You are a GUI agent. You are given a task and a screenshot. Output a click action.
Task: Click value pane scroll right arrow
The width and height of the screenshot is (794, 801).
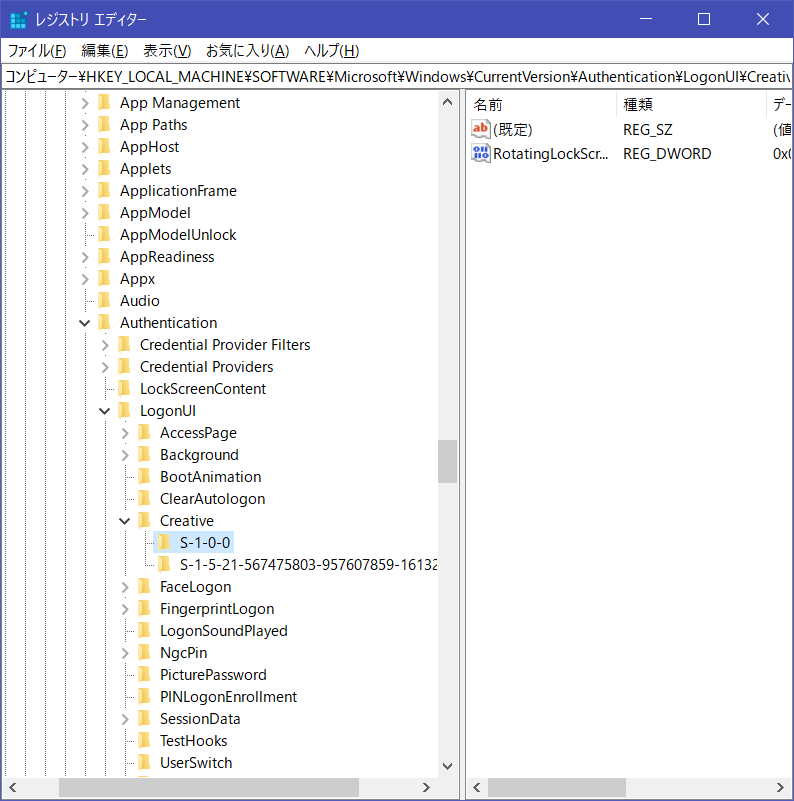pos(780,787)
